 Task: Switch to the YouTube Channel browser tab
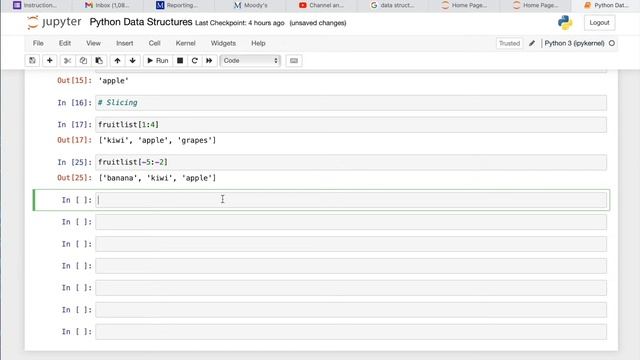(321, 5)
